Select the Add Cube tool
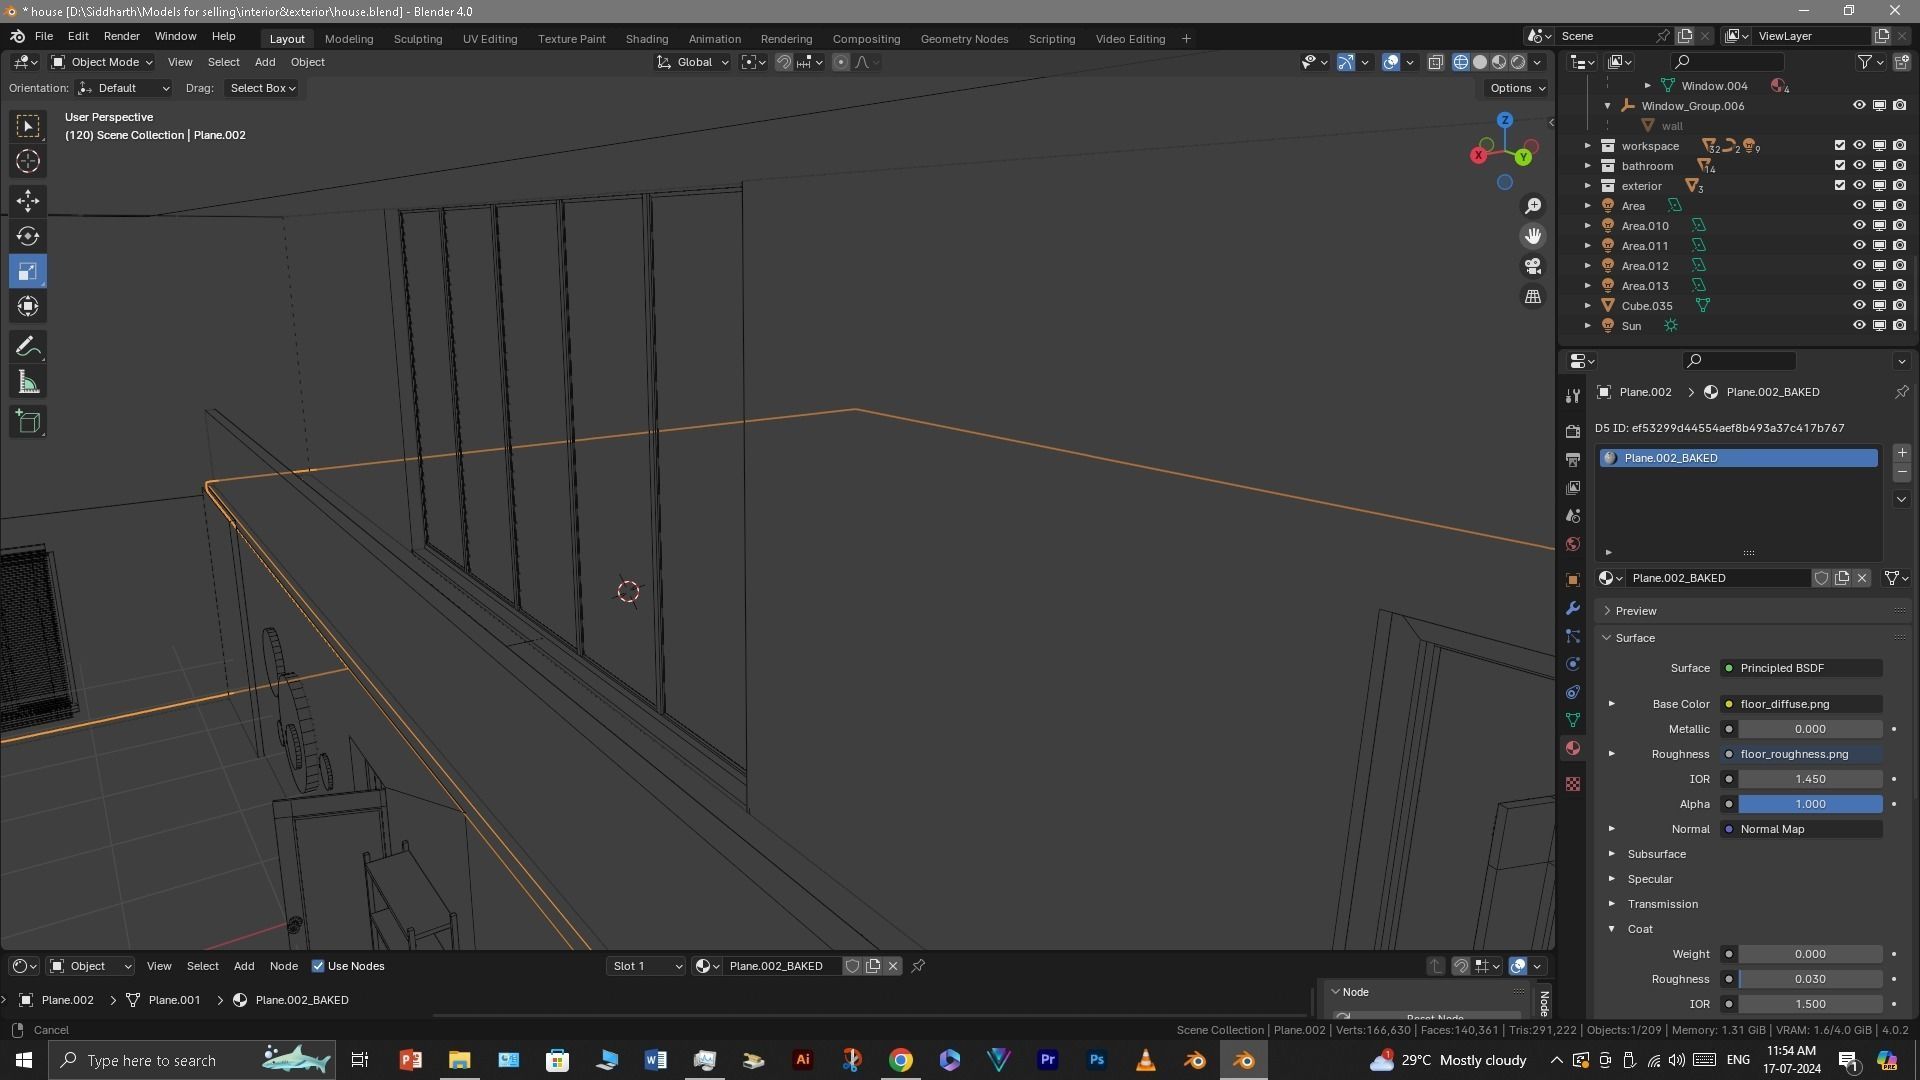This screenshot has height=1080, width=1920. (28, 422)
